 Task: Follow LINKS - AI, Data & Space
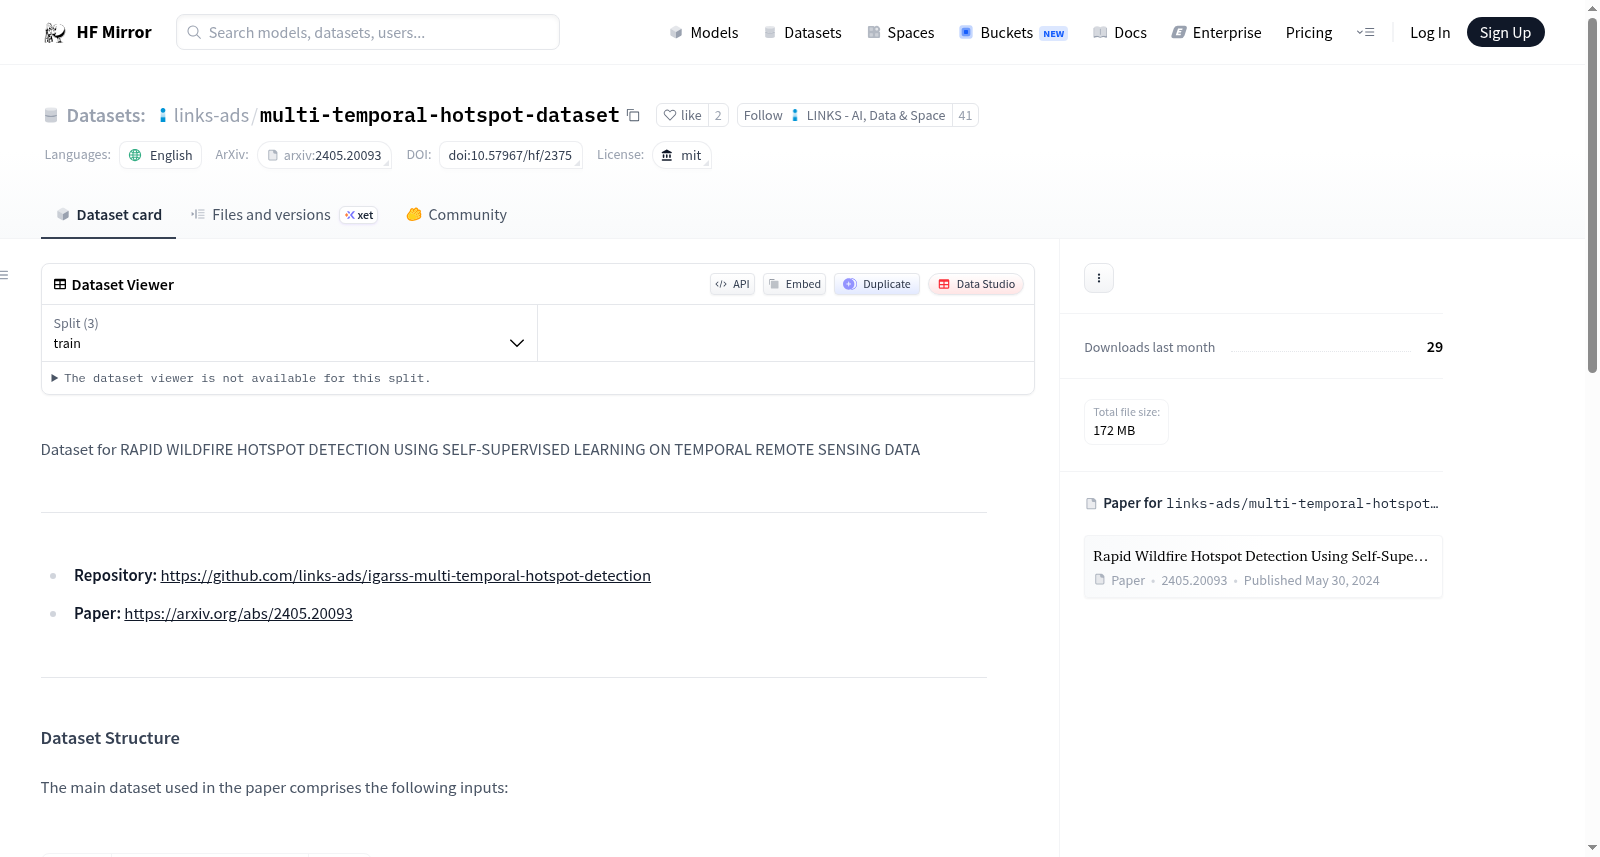point(845,115)
